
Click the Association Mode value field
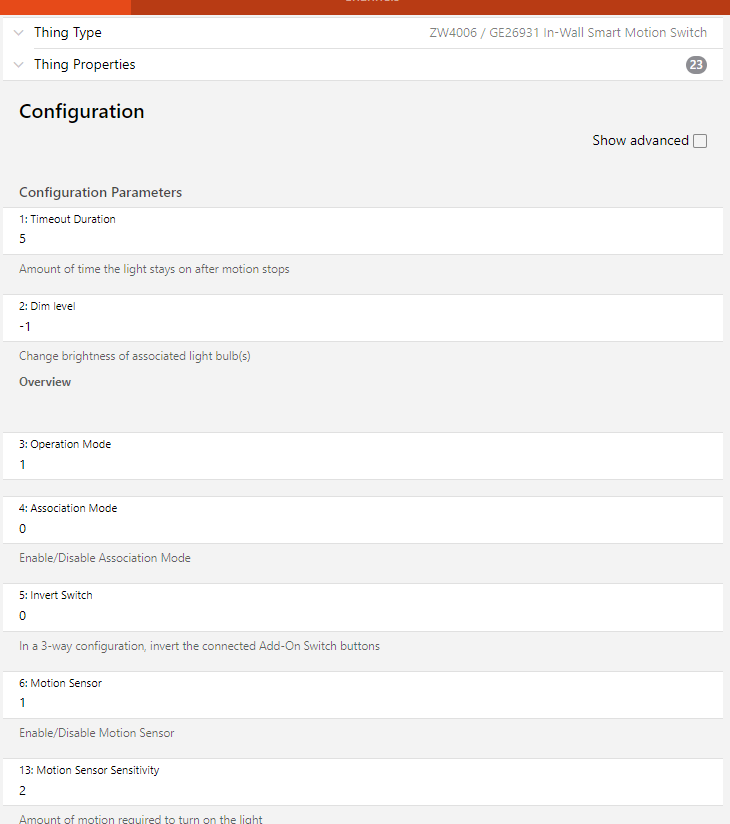pos(362,528)
